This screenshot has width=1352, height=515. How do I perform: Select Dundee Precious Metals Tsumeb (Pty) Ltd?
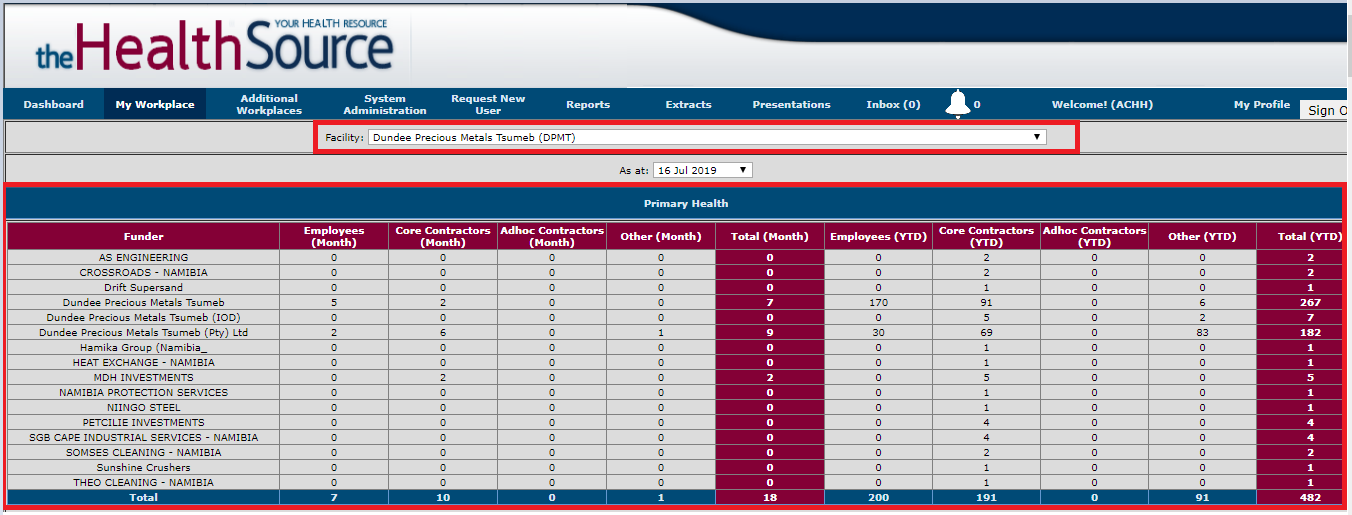point(143,333)
